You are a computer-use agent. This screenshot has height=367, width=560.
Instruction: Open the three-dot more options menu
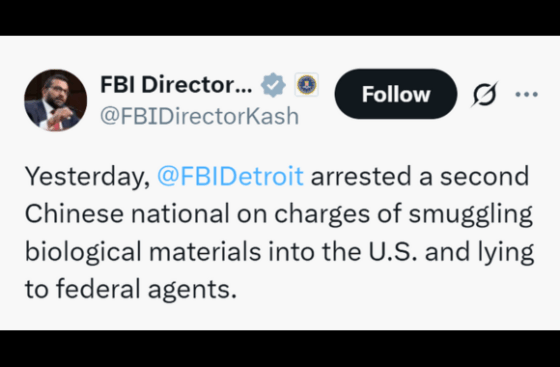point(526,94)
